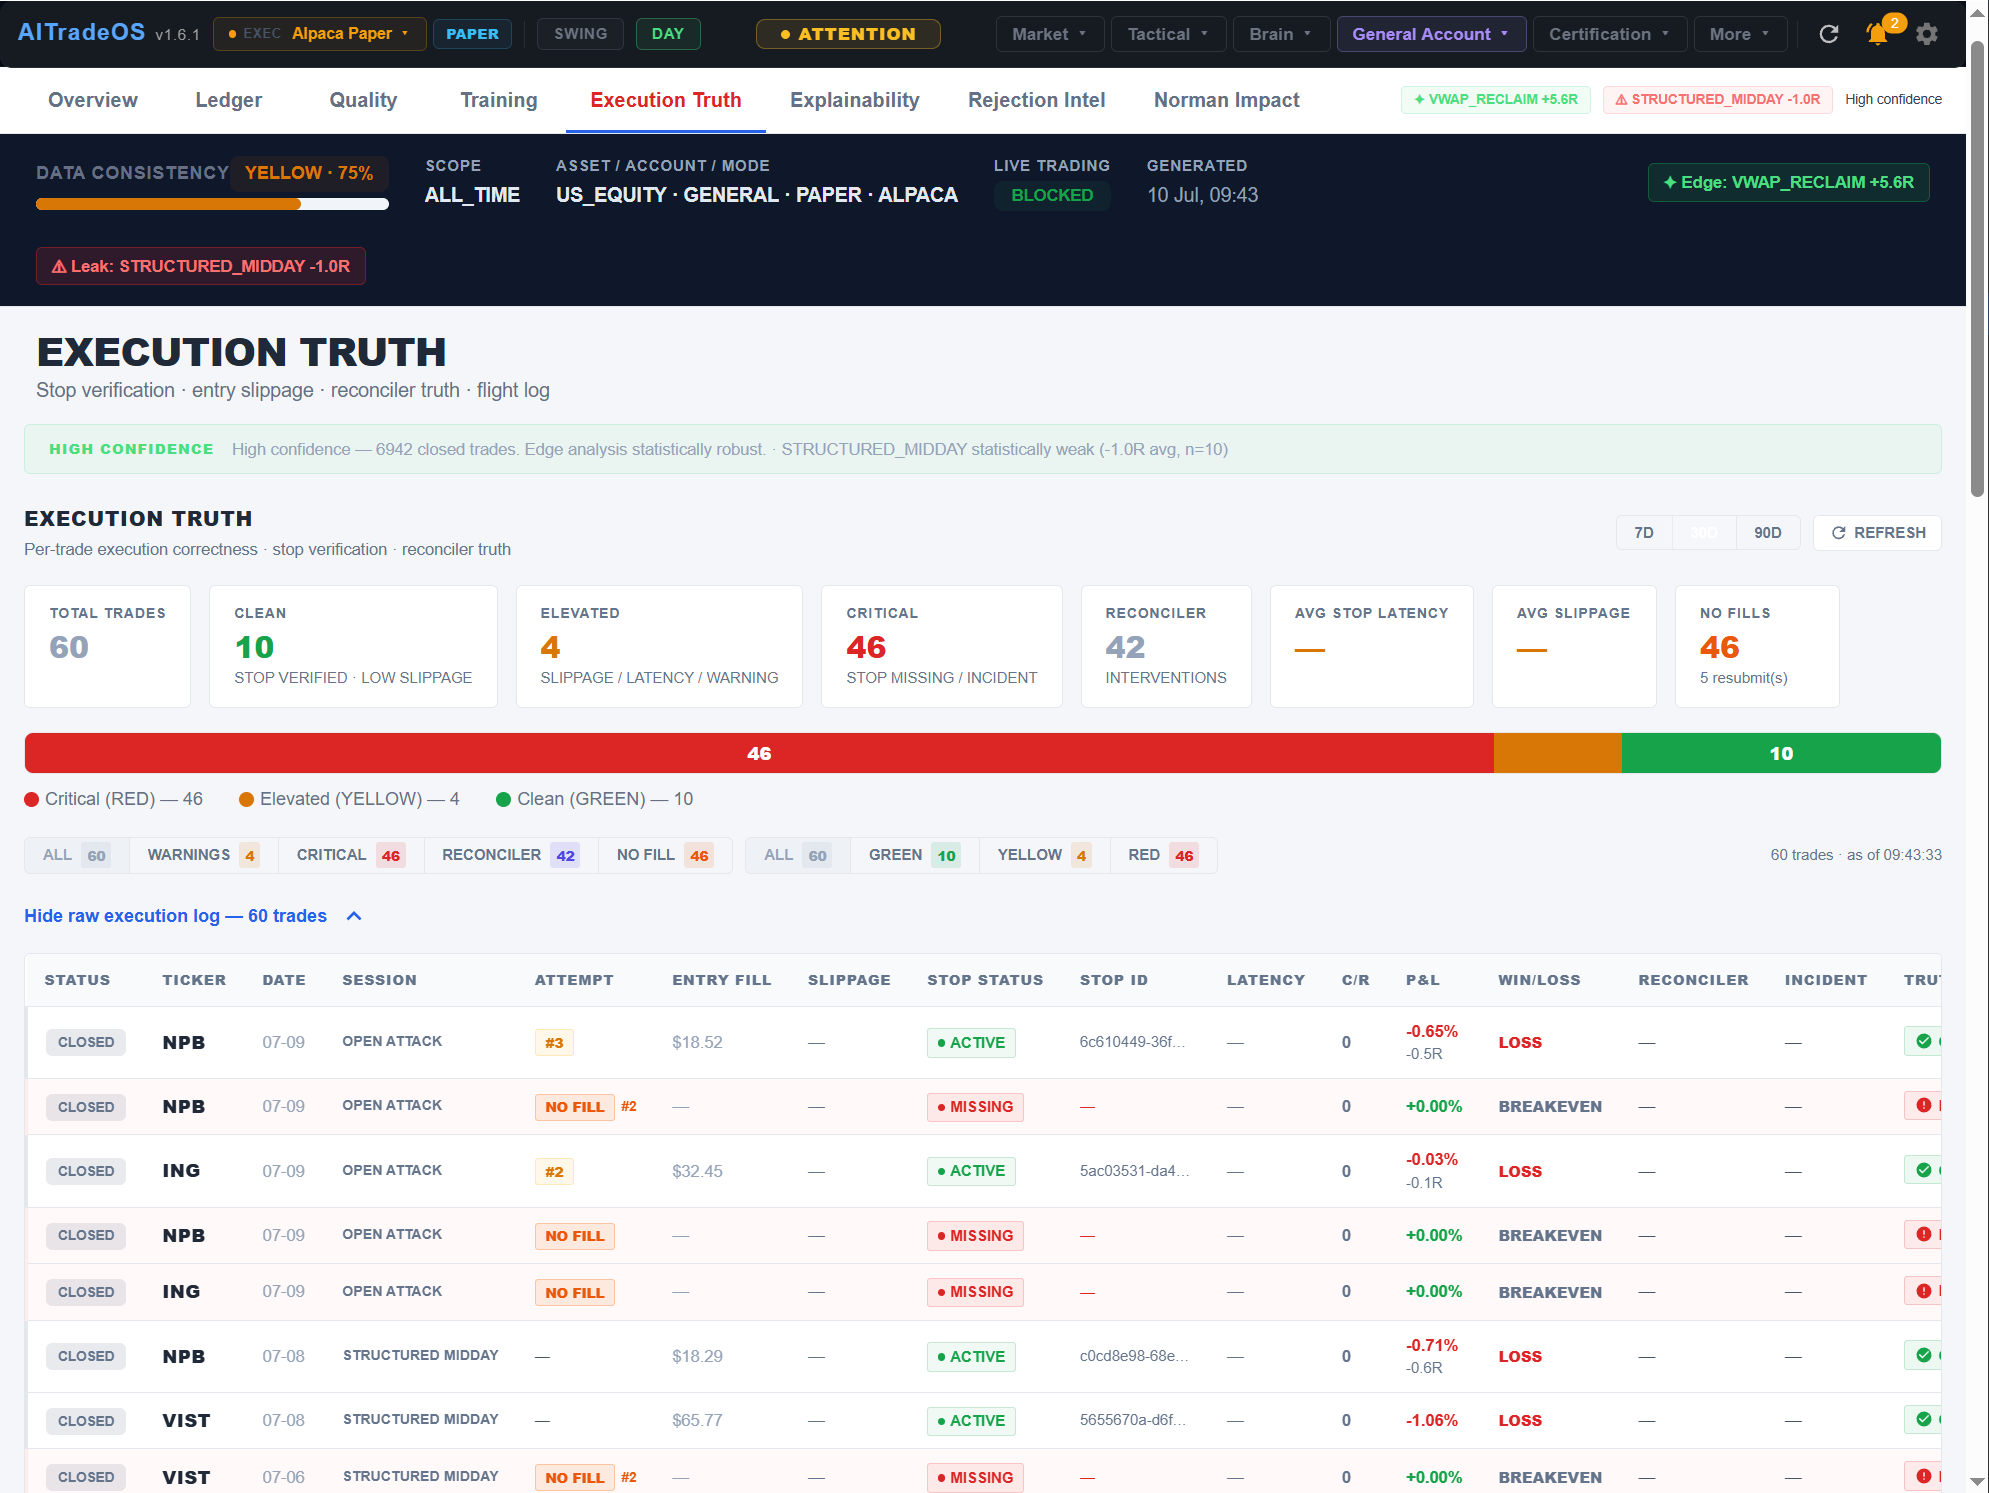Filter by RECONCILER 42
This screenshot has height=1493, width=1989.
[510, 855]
